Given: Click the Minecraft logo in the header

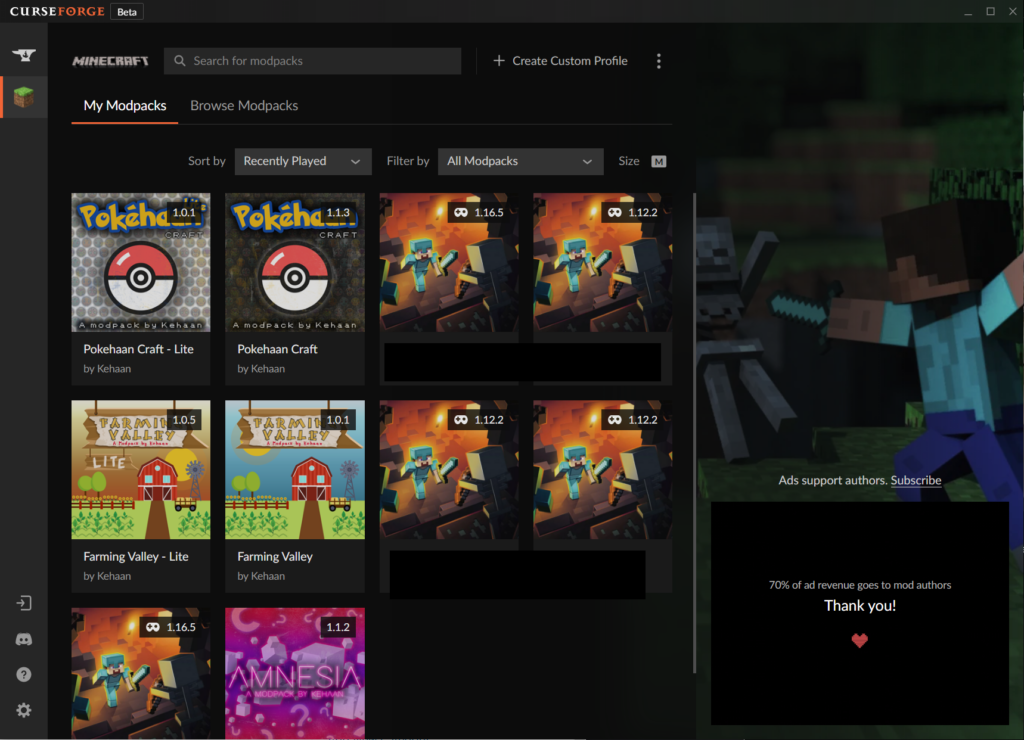Looking at the screenshot, I should [110, 61].
